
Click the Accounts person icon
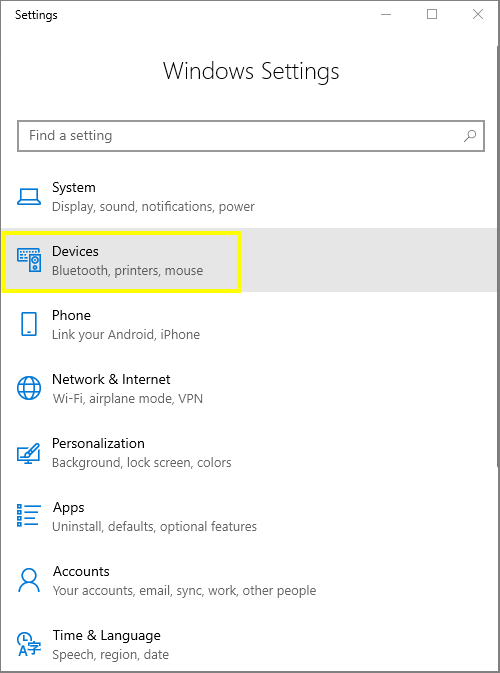click(x=29, y=580)
